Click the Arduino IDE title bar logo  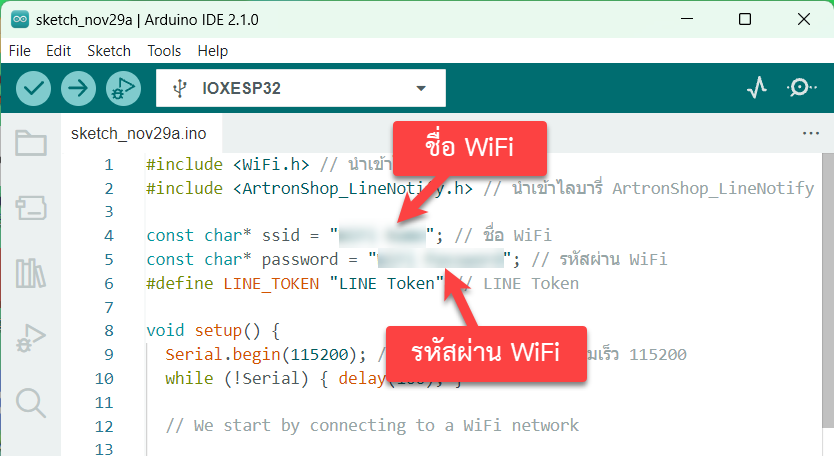click(x=20, y=20)
